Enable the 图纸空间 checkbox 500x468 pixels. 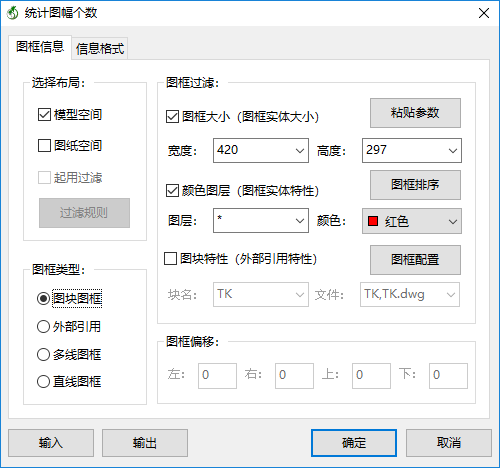coord(44,146)
